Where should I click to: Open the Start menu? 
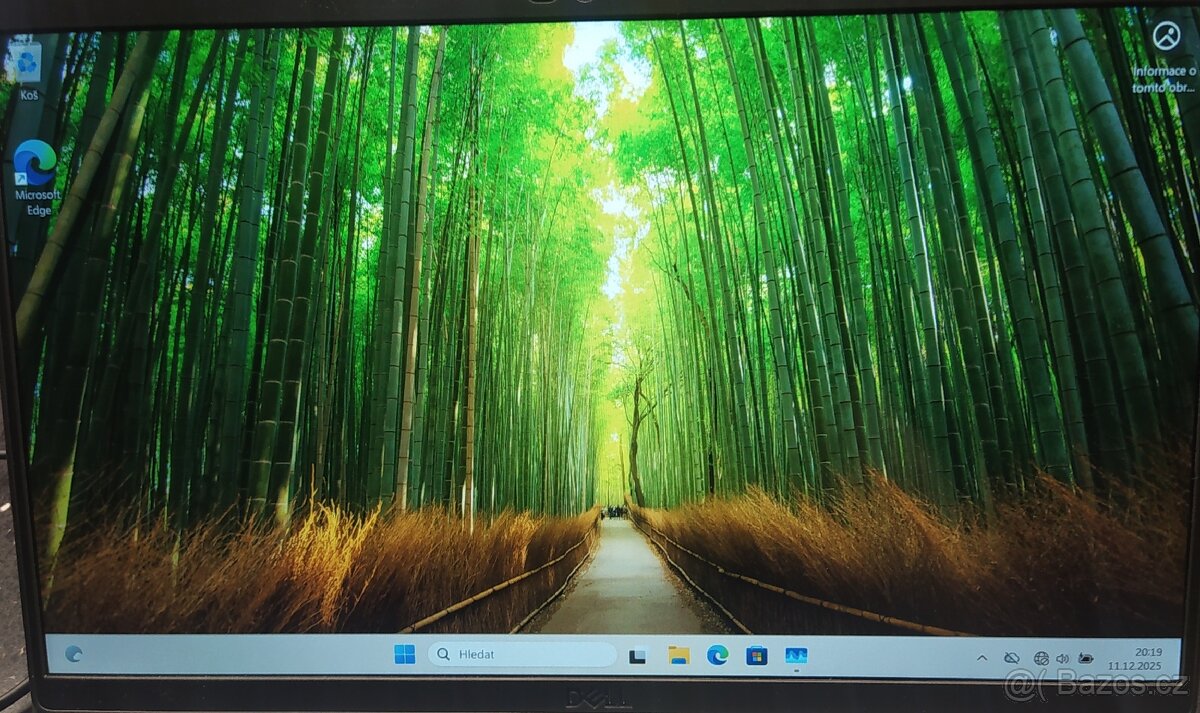pos(404,656)
